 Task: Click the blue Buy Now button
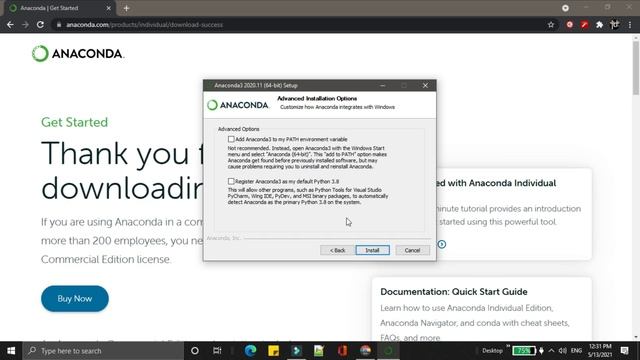pos(75,299)
